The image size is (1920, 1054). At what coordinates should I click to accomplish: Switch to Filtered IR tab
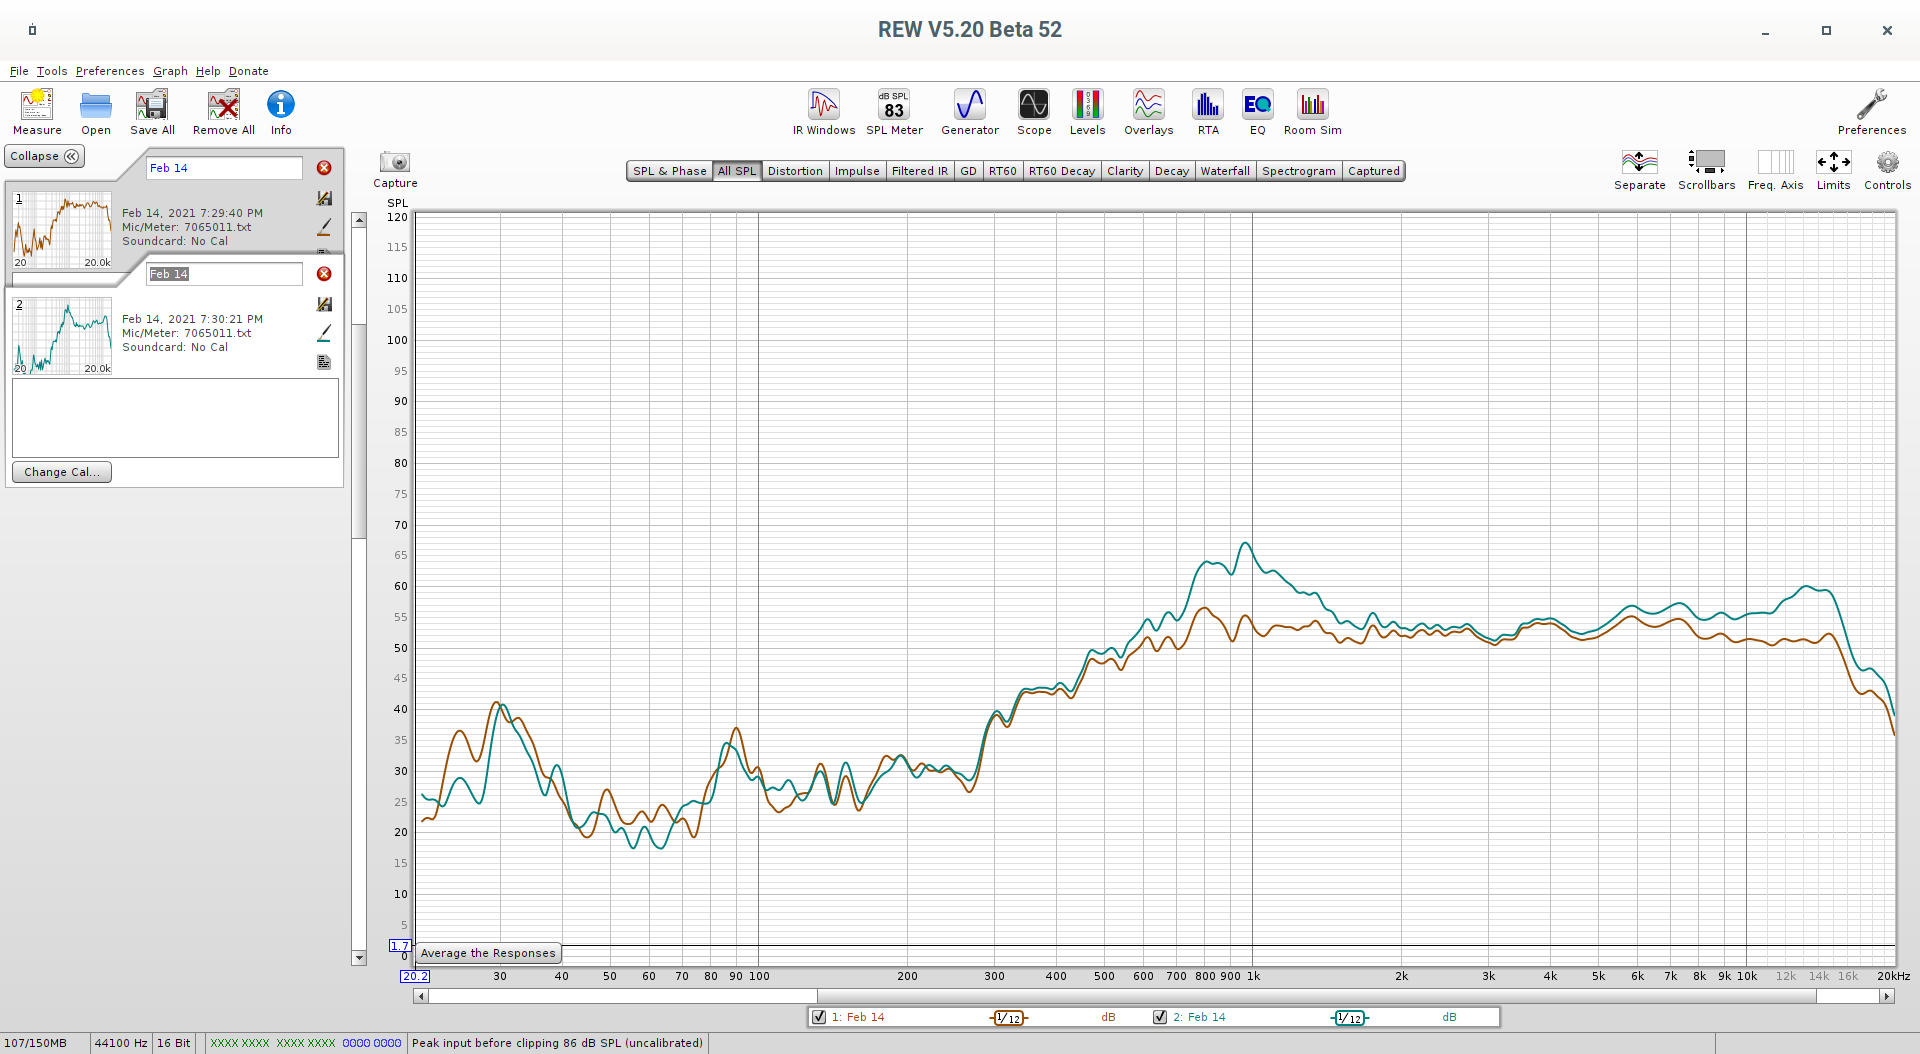coord(919,171)
